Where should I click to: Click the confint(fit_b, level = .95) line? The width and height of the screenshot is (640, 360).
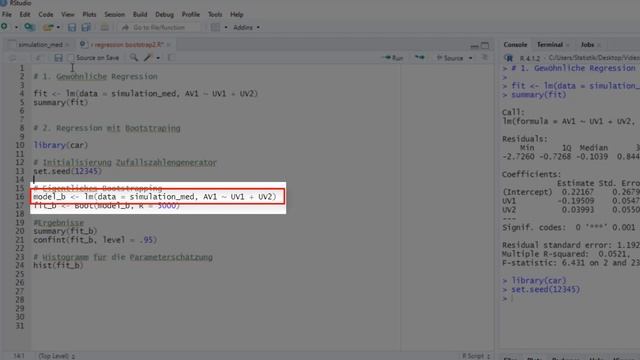[95, 240]
